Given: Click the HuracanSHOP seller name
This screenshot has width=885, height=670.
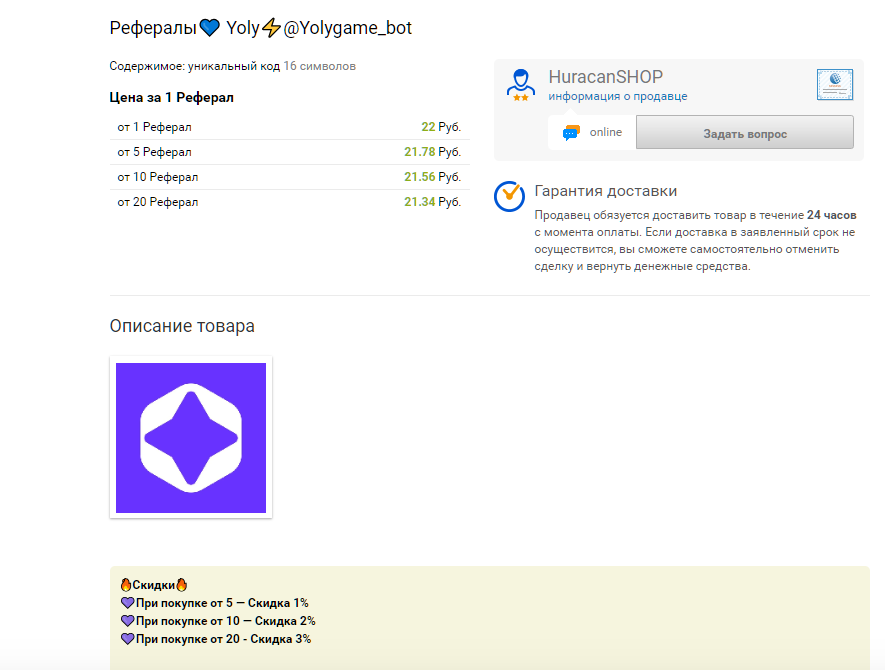Looking at the screenshot, I should pyautogui.click(x=606, y=77).
